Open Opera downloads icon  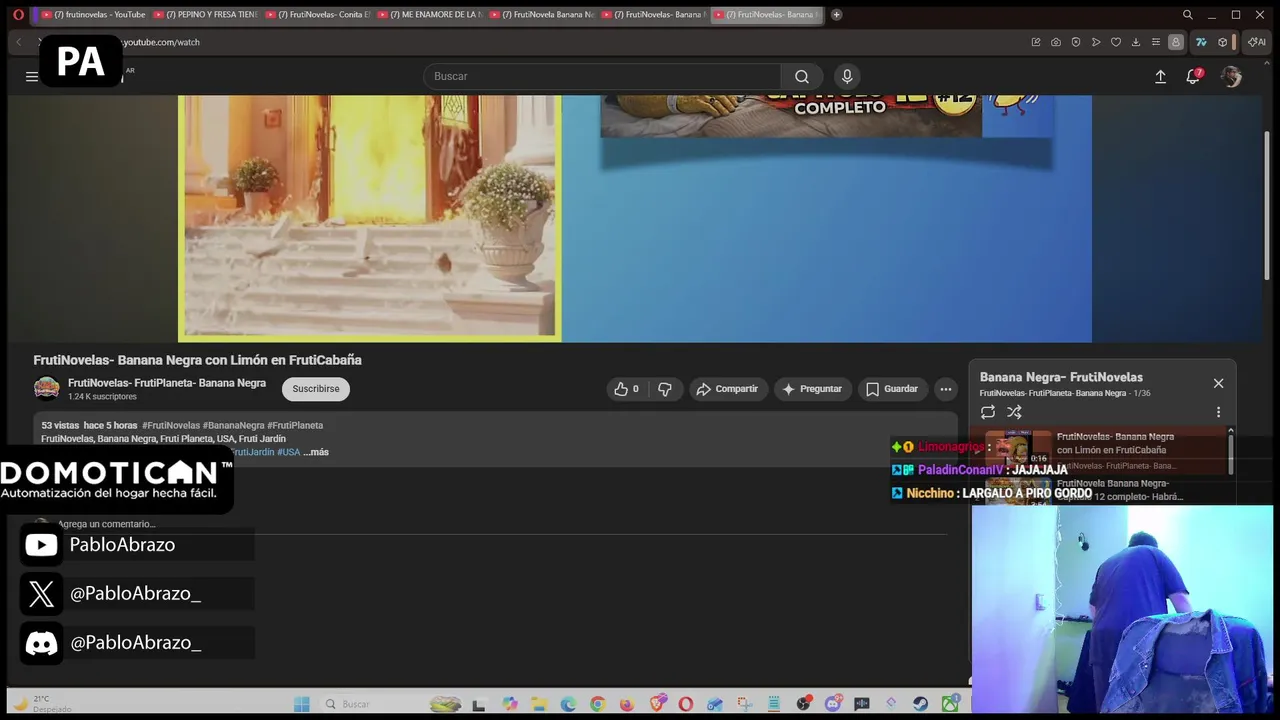click(1136, 42)
